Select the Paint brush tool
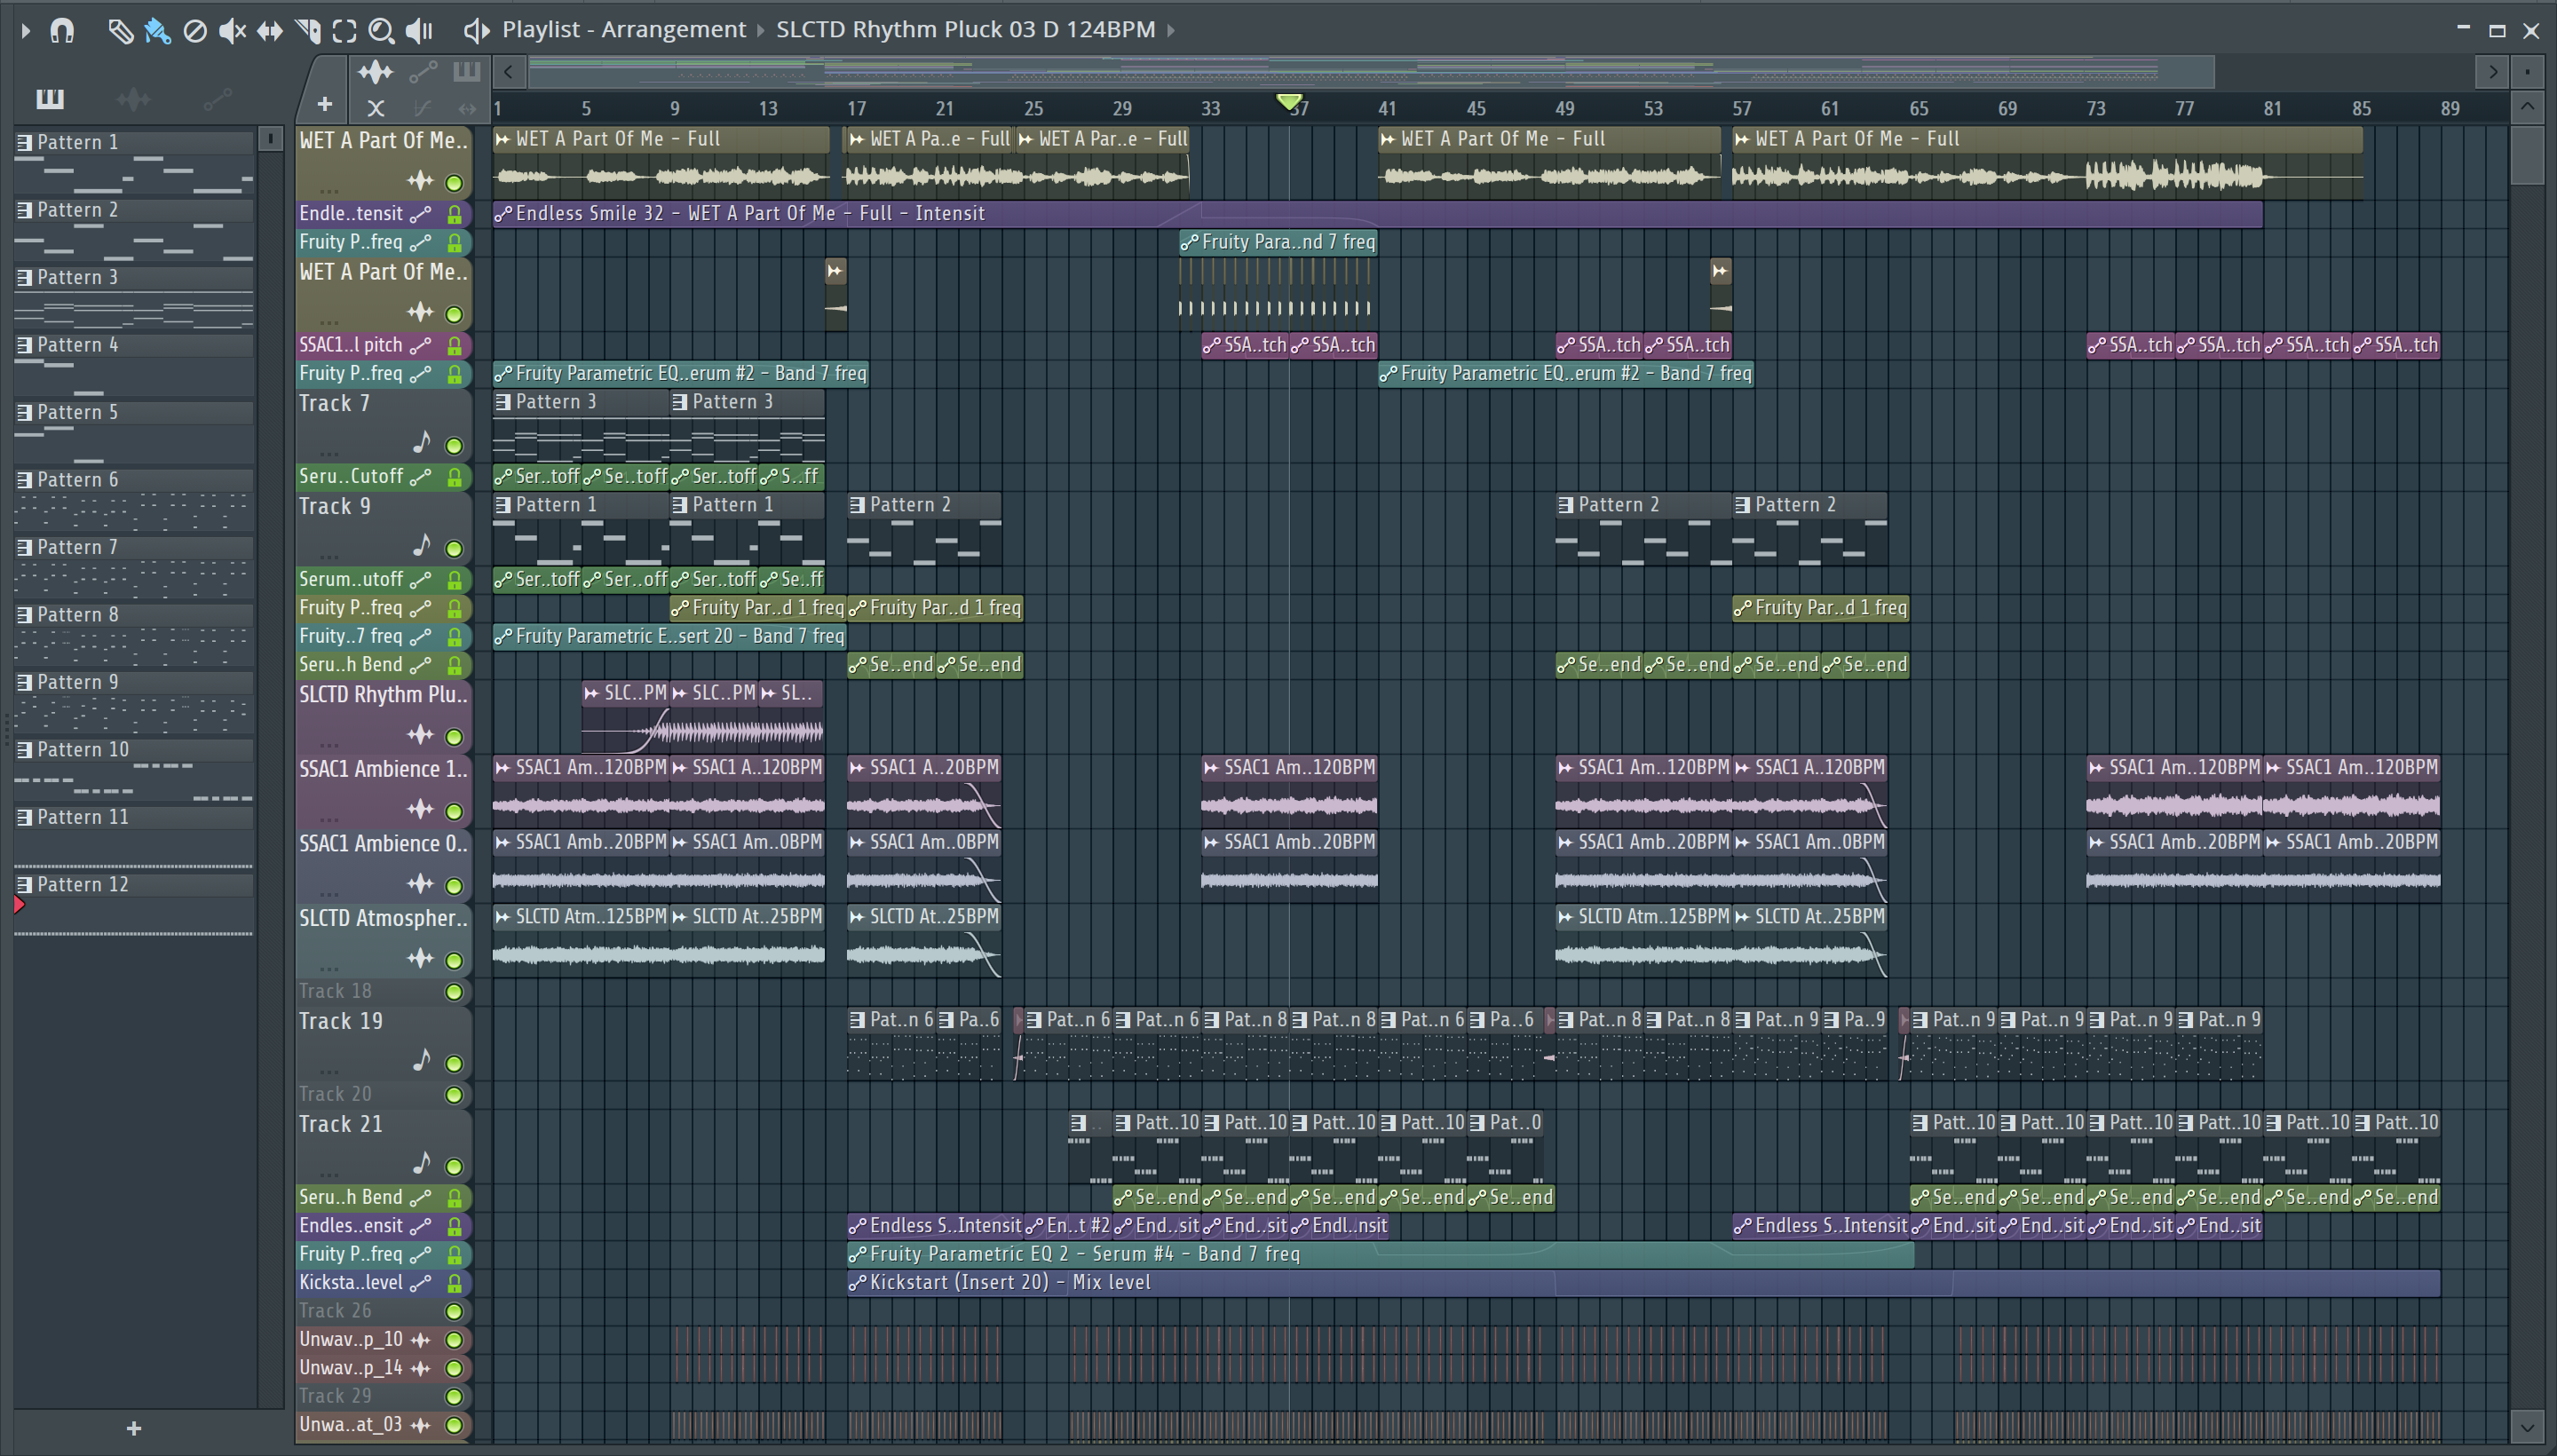The height and width of the screenshot is (1456, 2557). pos(157,31)
